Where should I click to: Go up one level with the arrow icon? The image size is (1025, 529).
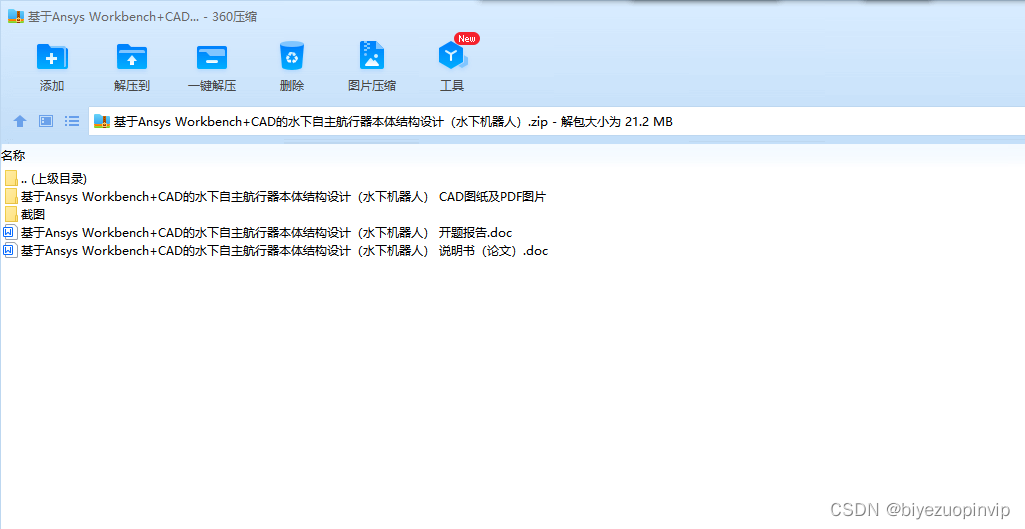point(20,121)
